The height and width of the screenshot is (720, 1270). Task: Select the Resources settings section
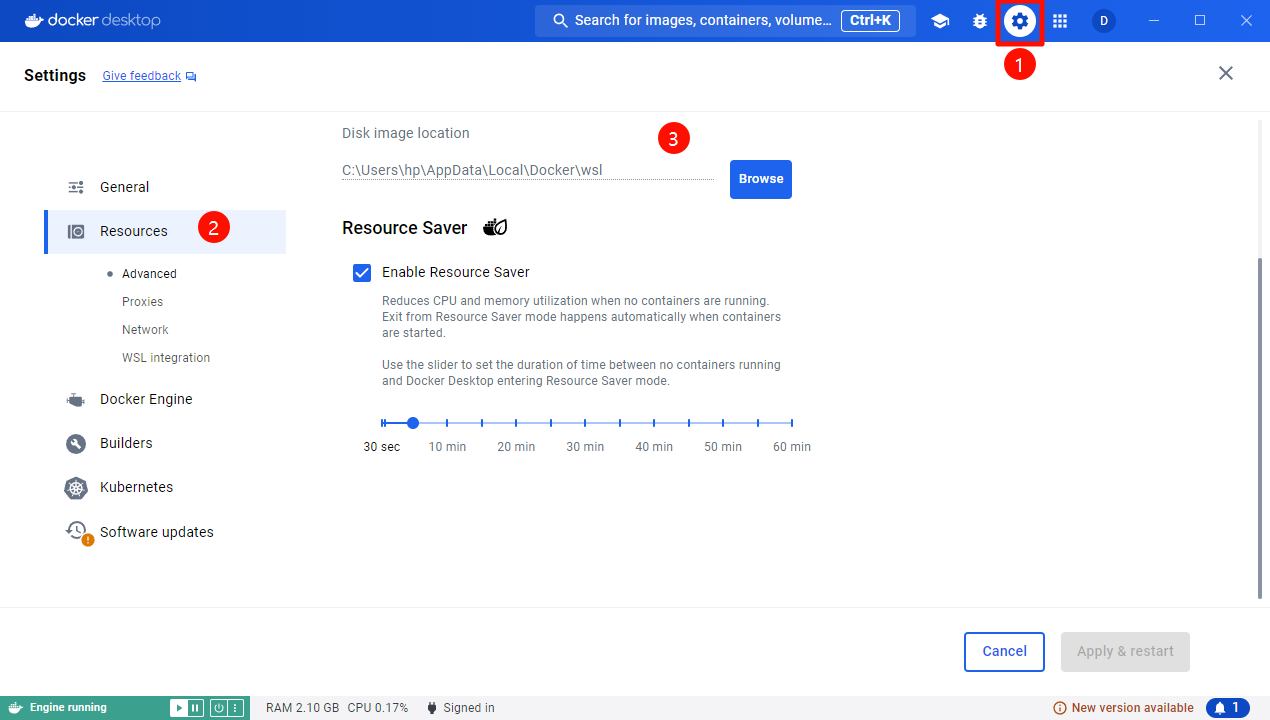165,231
